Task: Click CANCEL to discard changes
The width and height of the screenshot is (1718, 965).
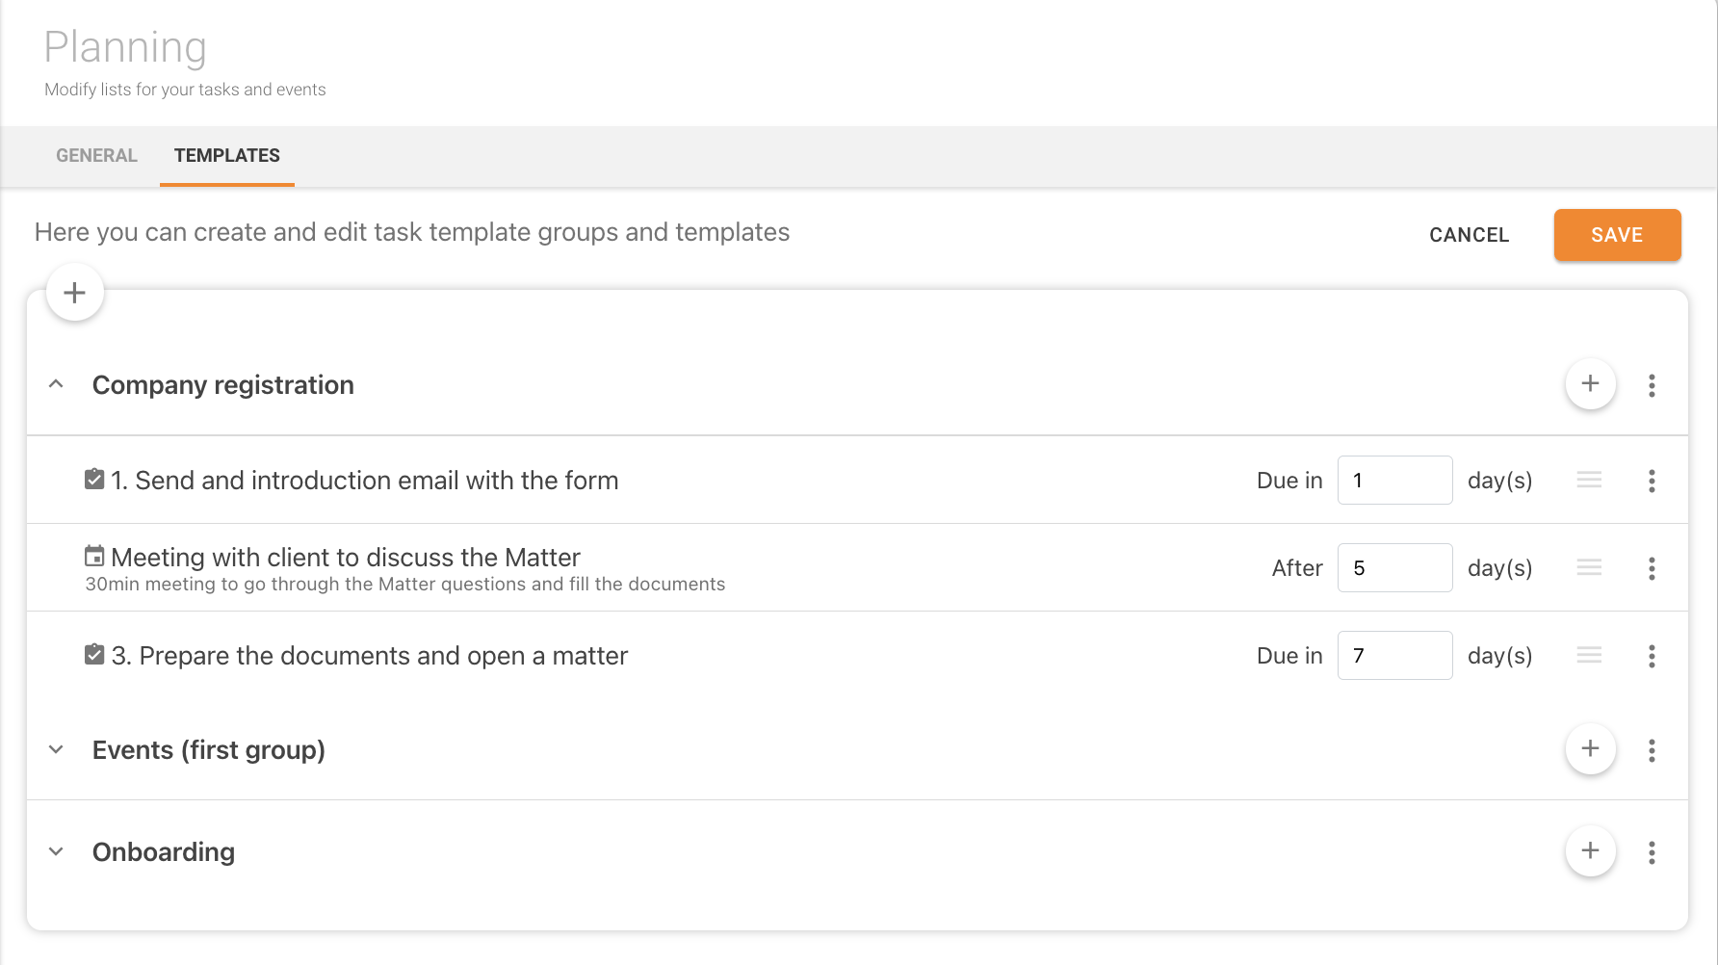Action: (x=1468, y=235)
